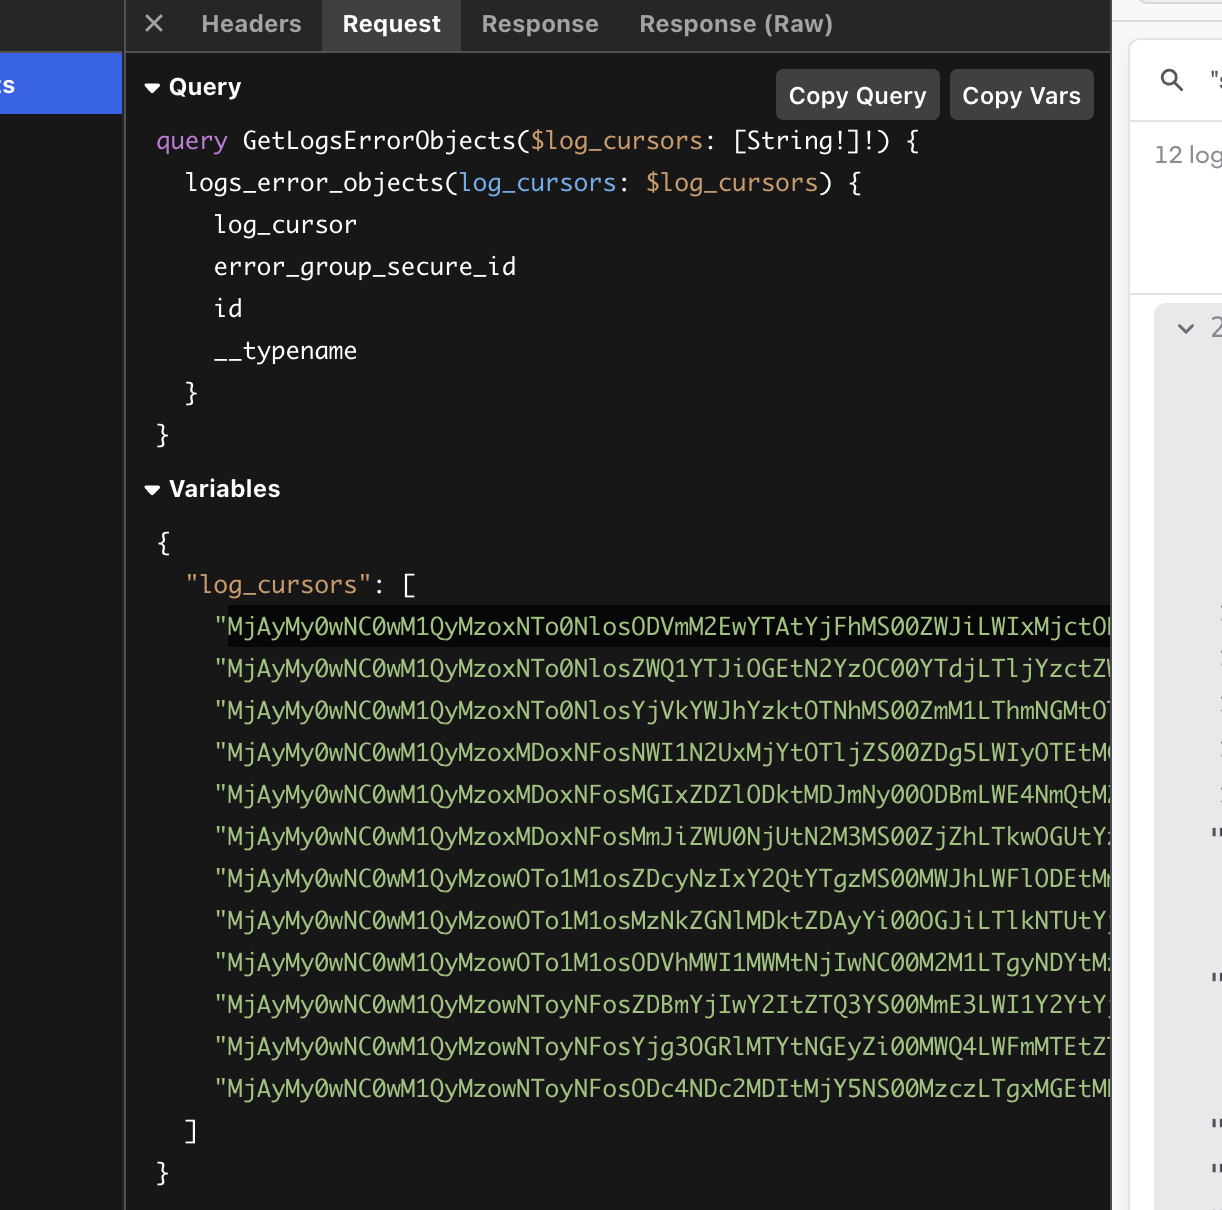Click cursor string containing MGIxZDZlODktMDJmNy00ODBm
This screenshot has width=1222, height=1210.
tap(663, 794)
